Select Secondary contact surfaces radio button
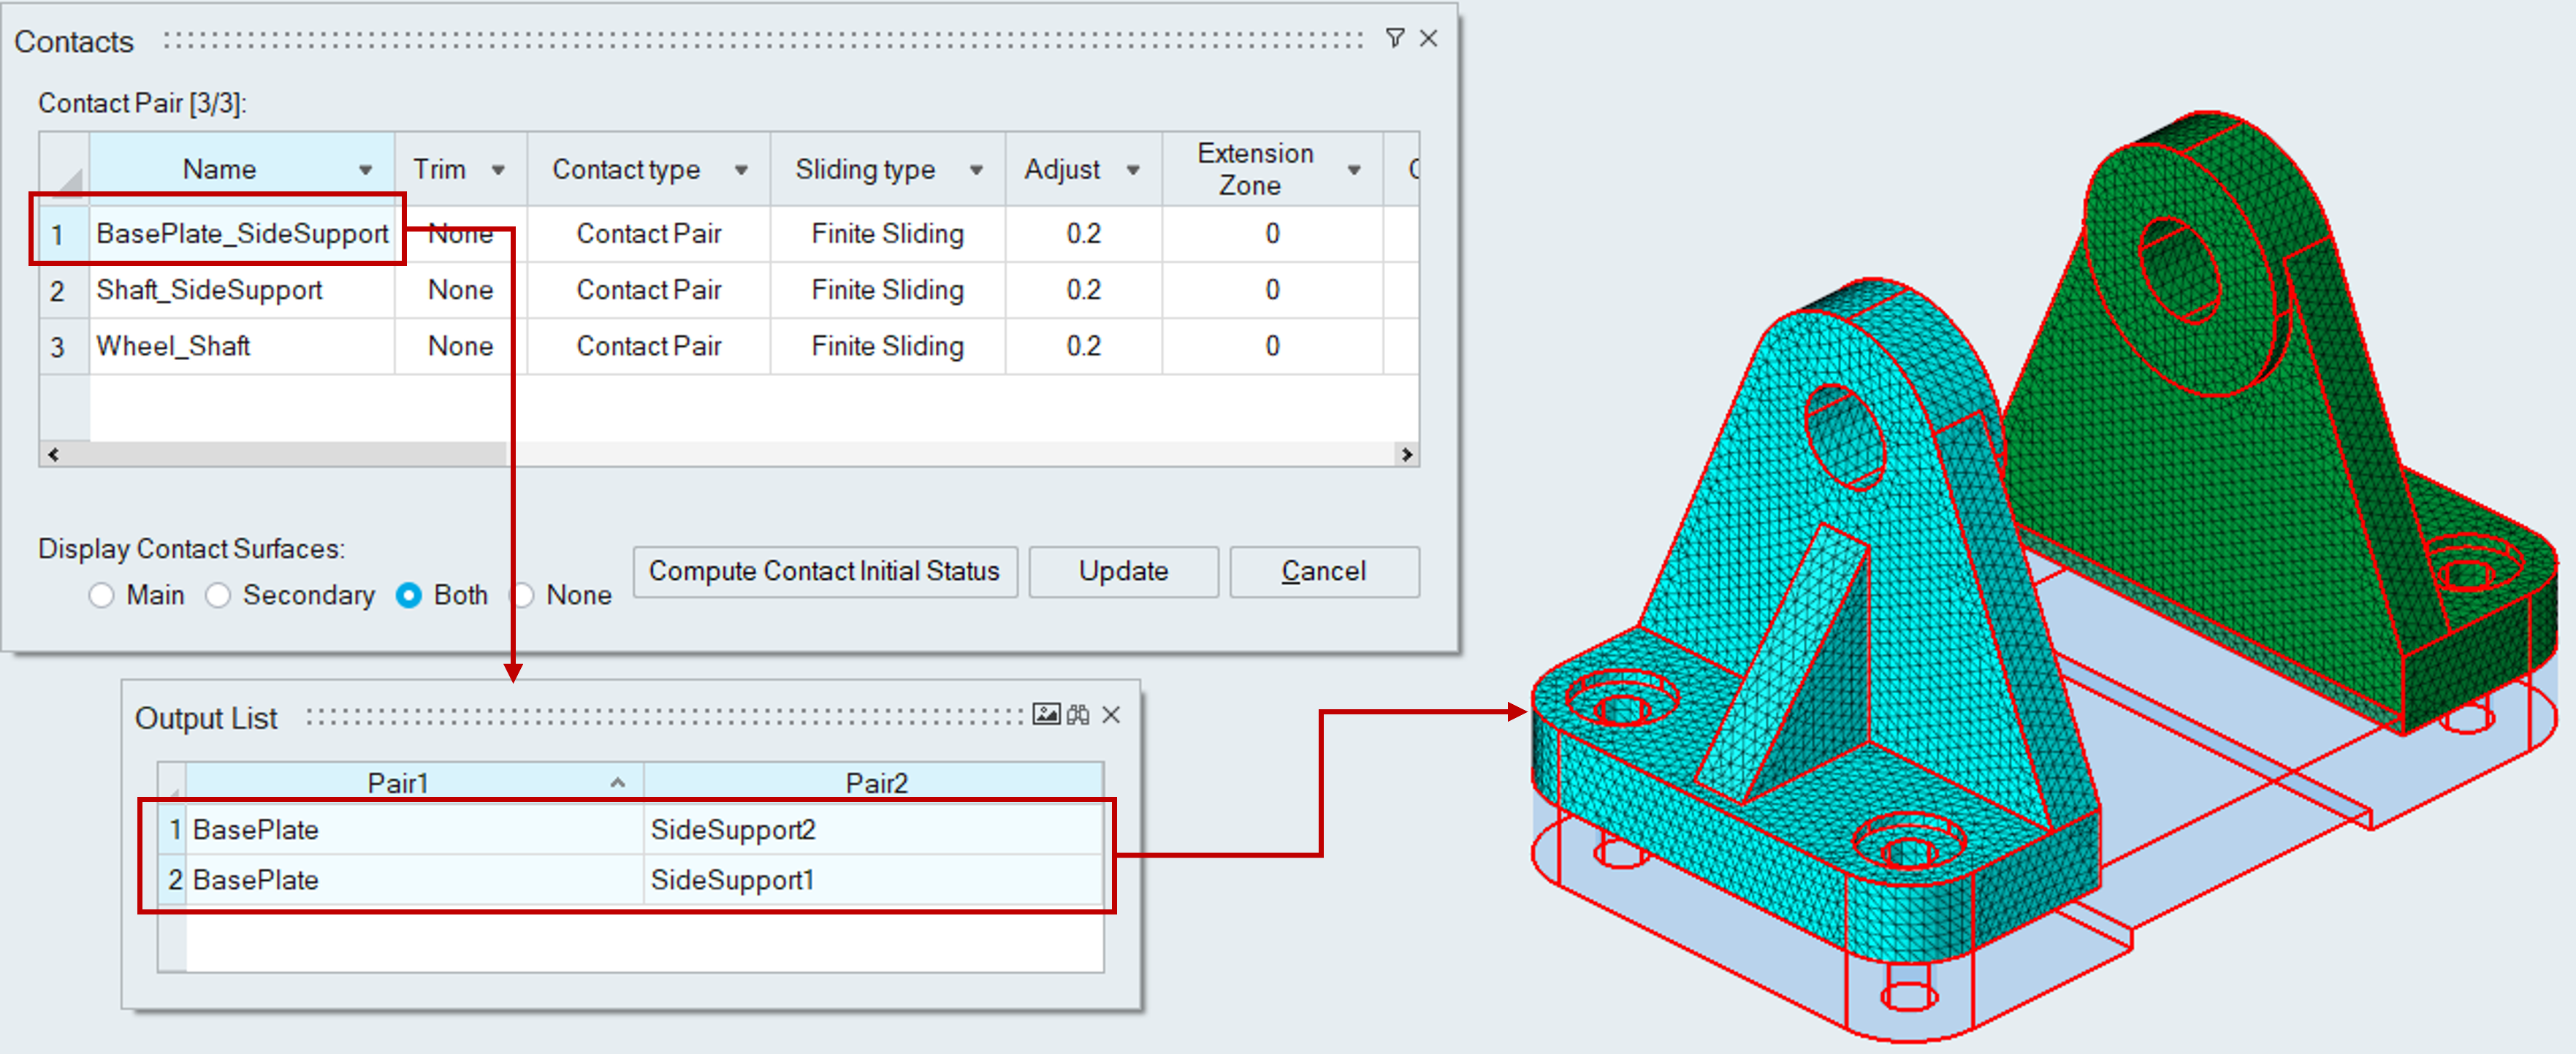 218,595
